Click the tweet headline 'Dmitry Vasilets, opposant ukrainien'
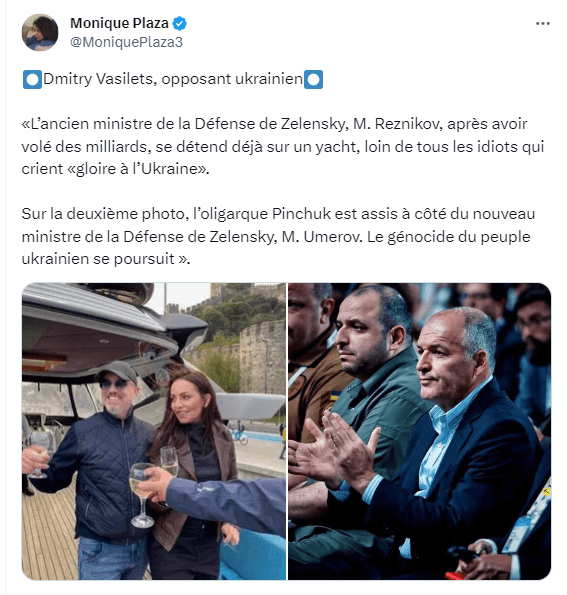 (173, 79)
